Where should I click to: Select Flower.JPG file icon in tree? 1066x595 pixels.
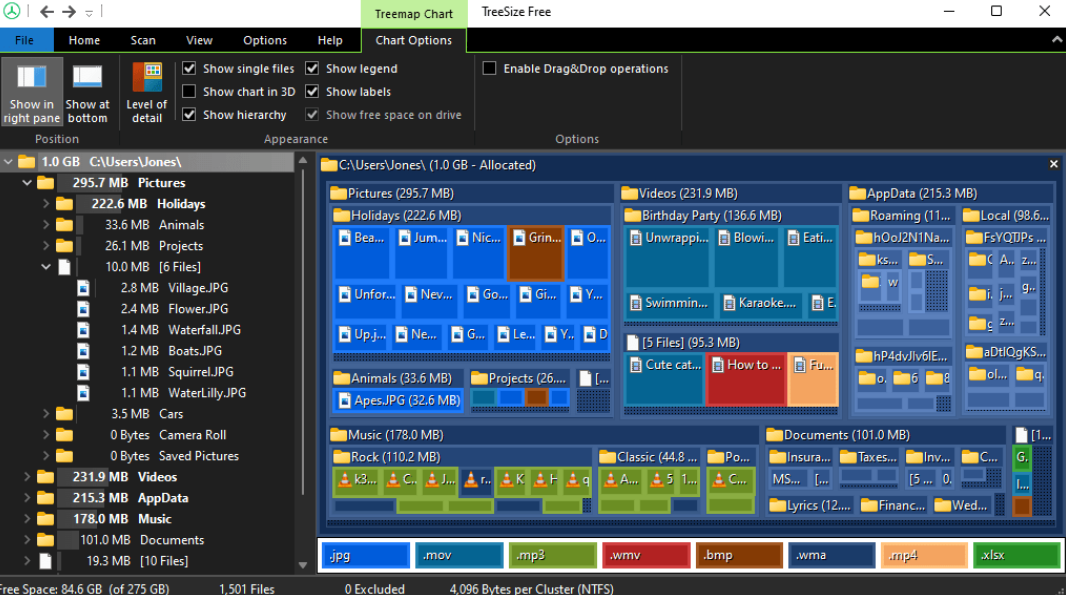(x=83, y=309)
